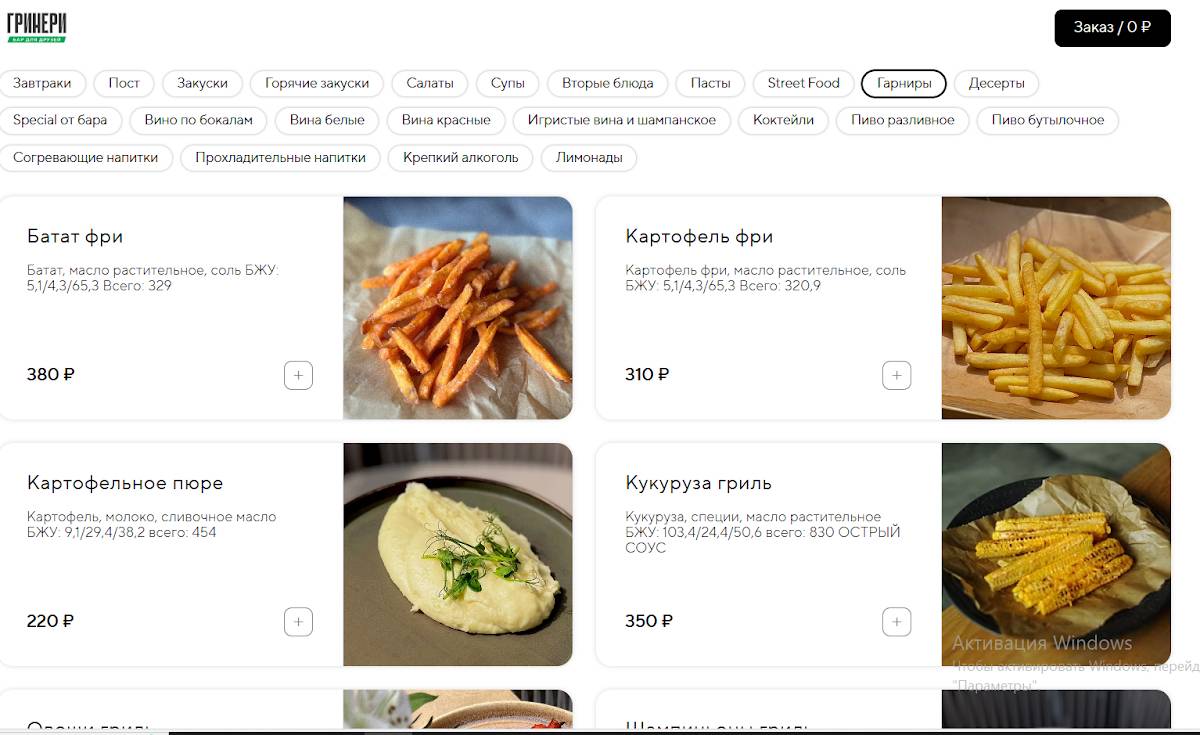Open the Заказ / 0 ₽ cart button
Screen dimensions: 1200x735
(1112, 27)
